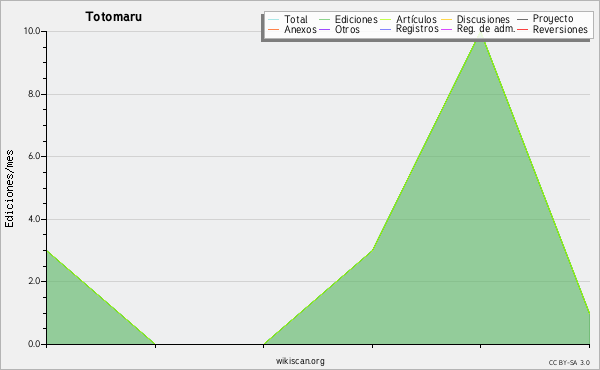The height and width of the screenshot is (370, 600).
Task: Click the Reversiones legend label
Action: [x=560, y=30]
